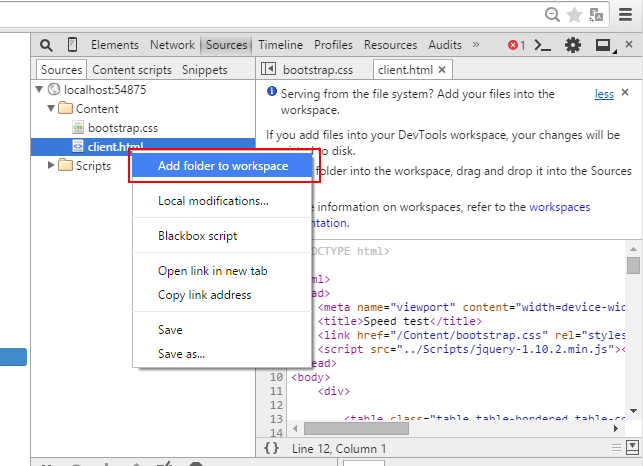Click horizontal scrollbar thumb in editor
This screenshot has width=643, height=466.
click(x=356, y=428)
